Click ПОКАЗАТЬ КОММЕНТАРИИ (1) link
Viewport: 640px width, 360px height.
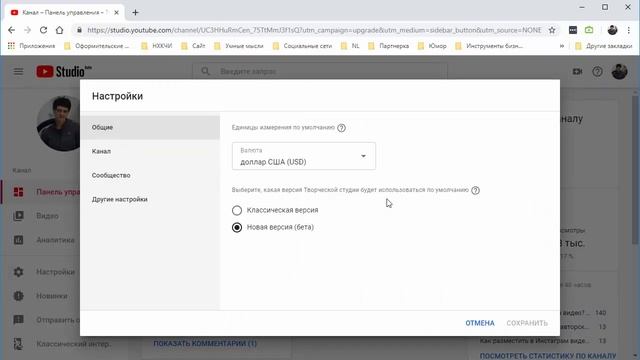pyautogui.click(x=205, y=344)
